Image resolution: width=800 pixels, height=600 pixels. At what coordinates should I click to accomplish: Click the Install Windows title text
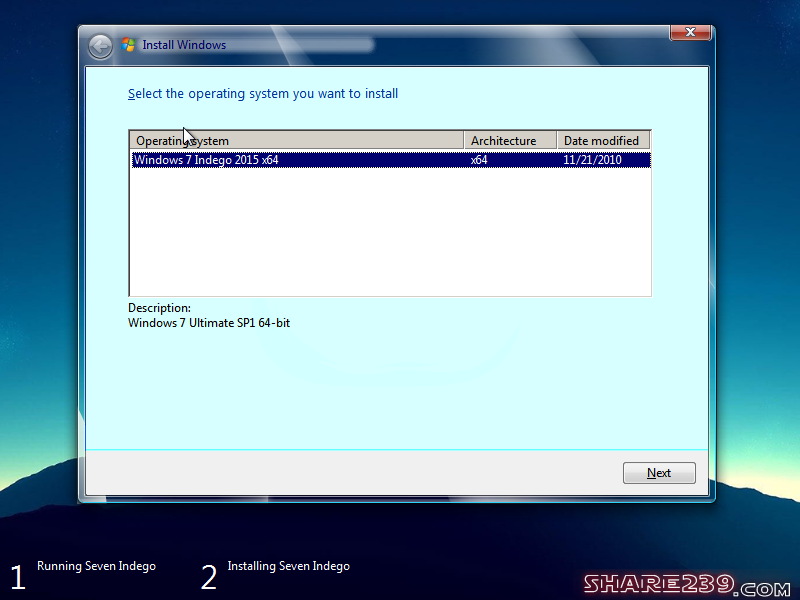point(184,45)
